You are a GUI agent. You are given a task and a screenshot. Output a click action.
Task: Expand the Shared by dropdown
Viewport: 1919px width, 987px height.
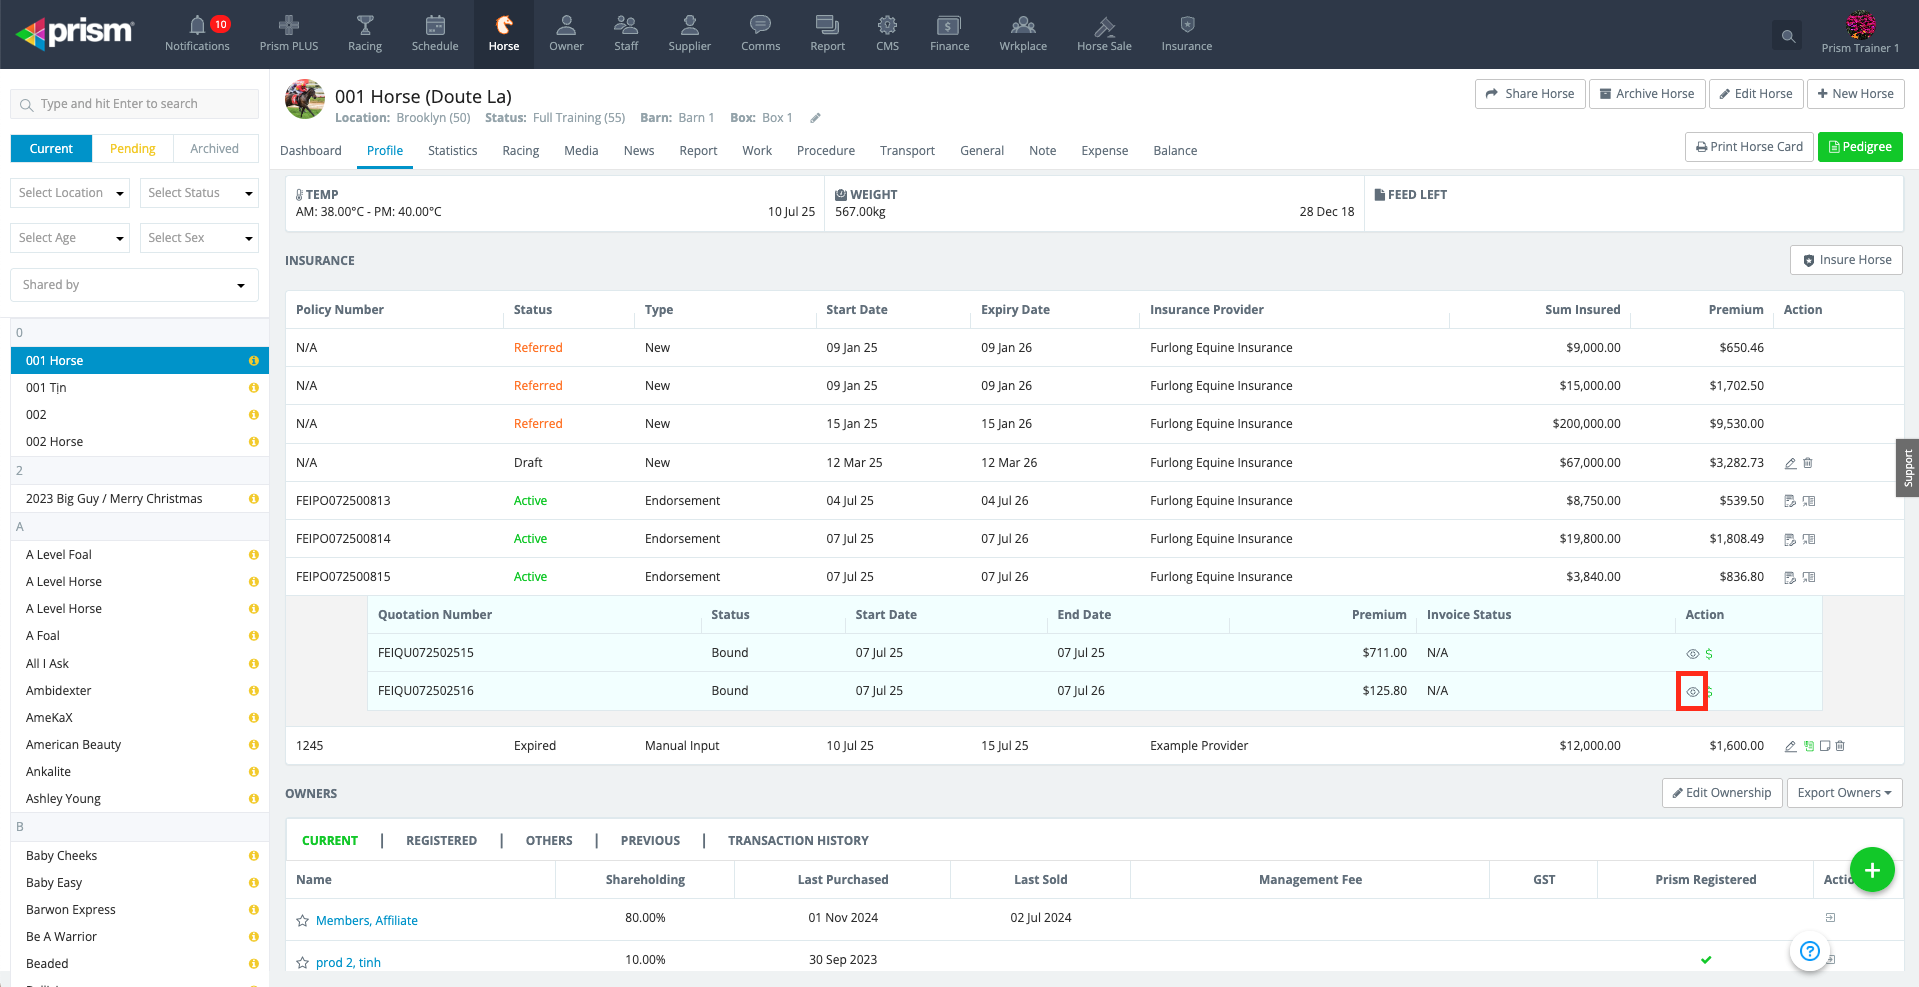pyautogui.click(x=134, y=285)
